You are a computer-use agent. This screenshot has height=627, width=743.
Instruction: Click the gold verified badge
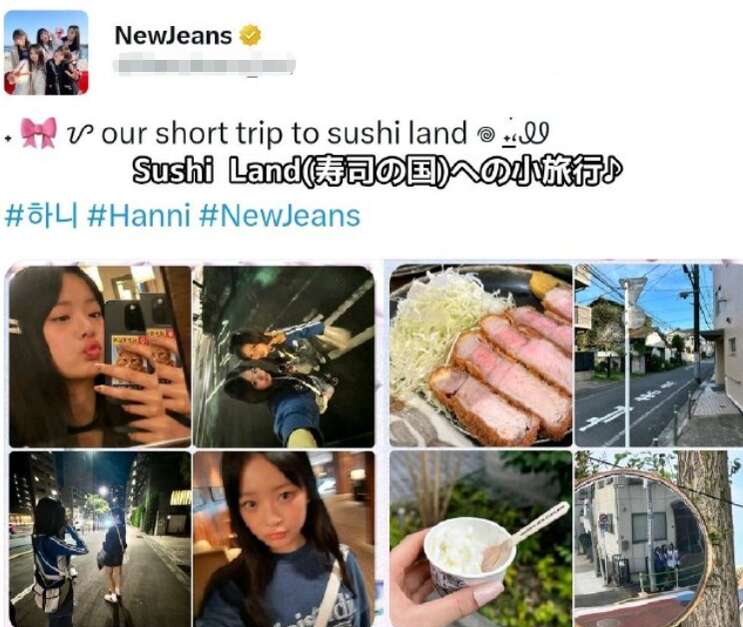click(x=250, y=36)
